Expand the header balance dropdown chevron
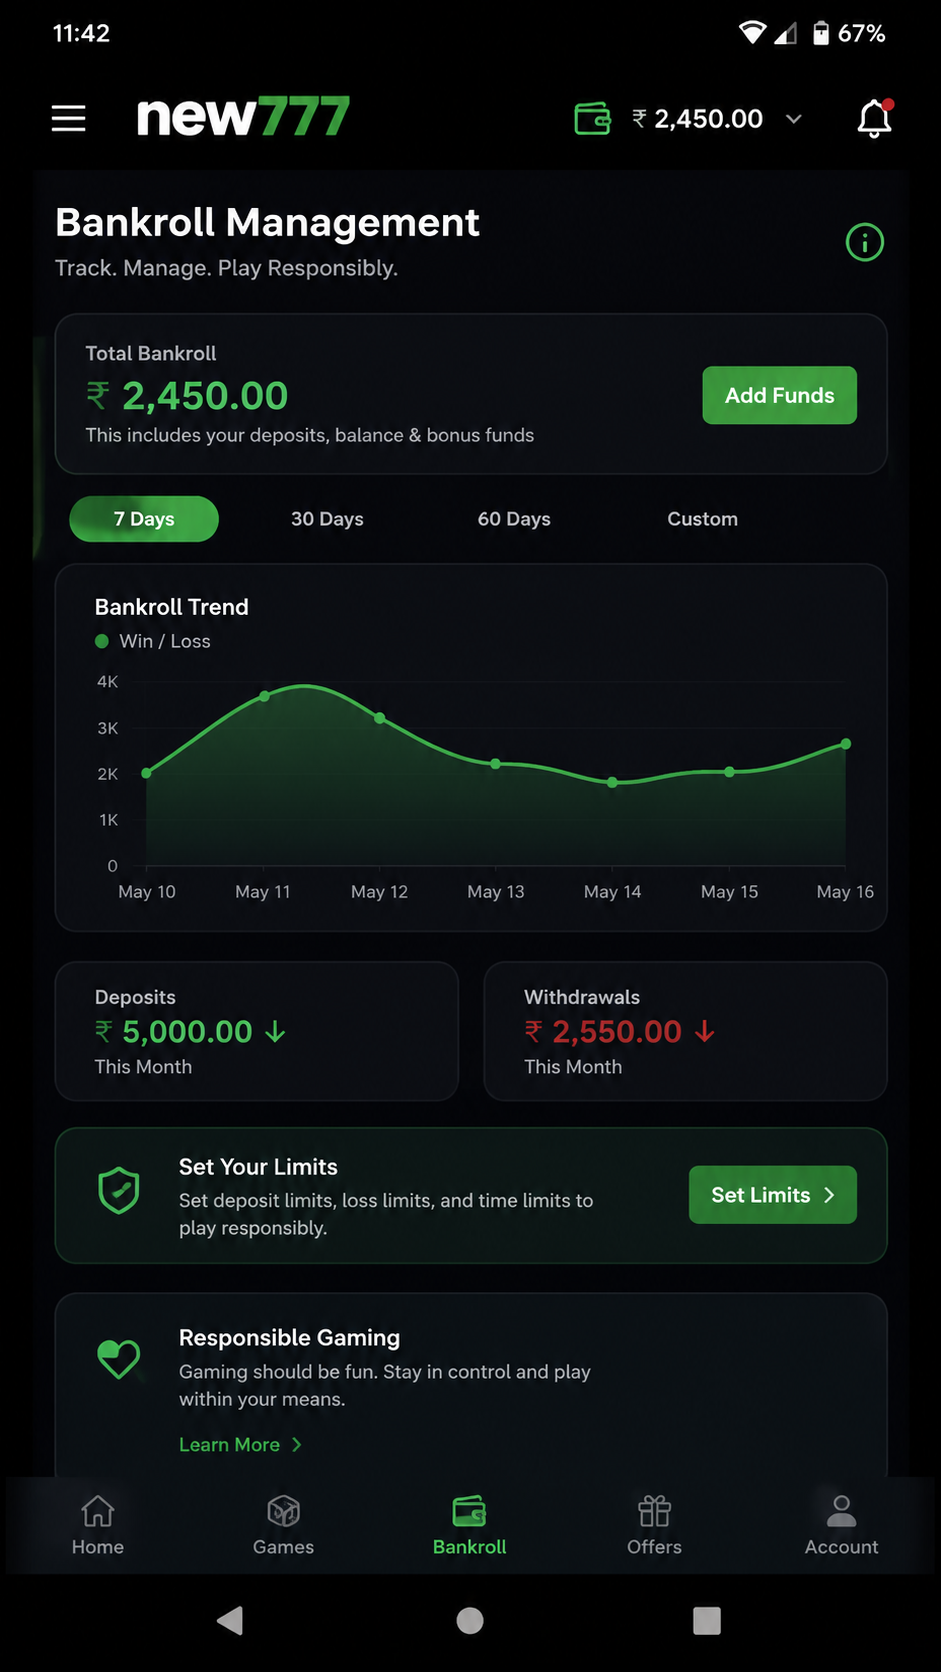The image size is (941, 1672). click(x=794, y=119)
